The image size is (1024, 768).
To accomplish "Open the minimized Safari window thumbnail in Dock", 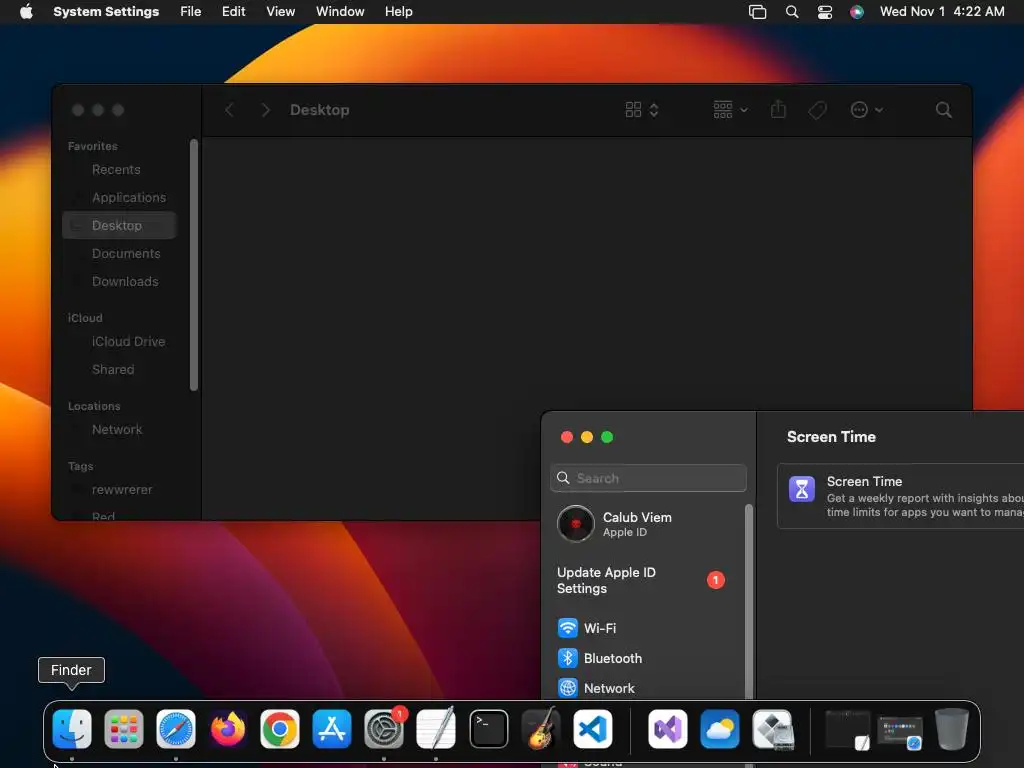I will tap(899, 732).
